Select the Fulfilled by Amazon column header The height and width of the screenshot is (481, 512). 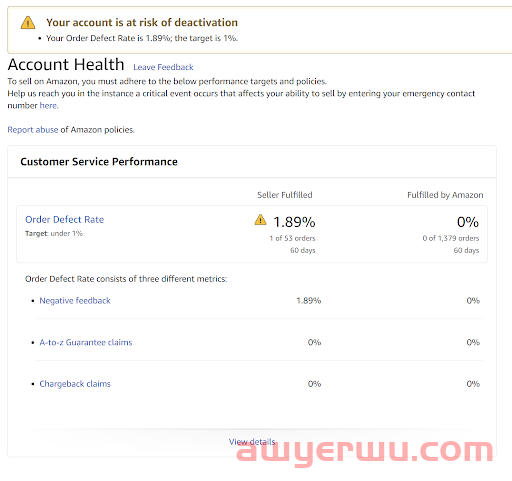445,195
